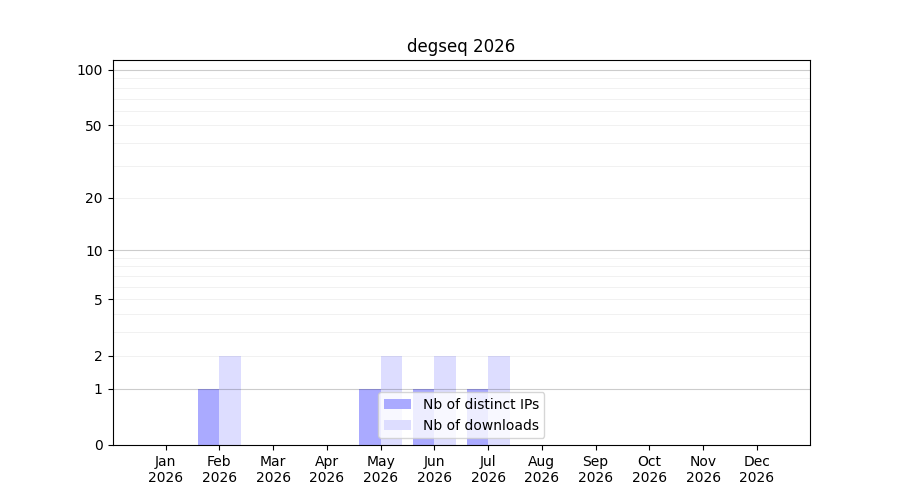Click the Dec 2026 axis label

[x=757, y=469]
